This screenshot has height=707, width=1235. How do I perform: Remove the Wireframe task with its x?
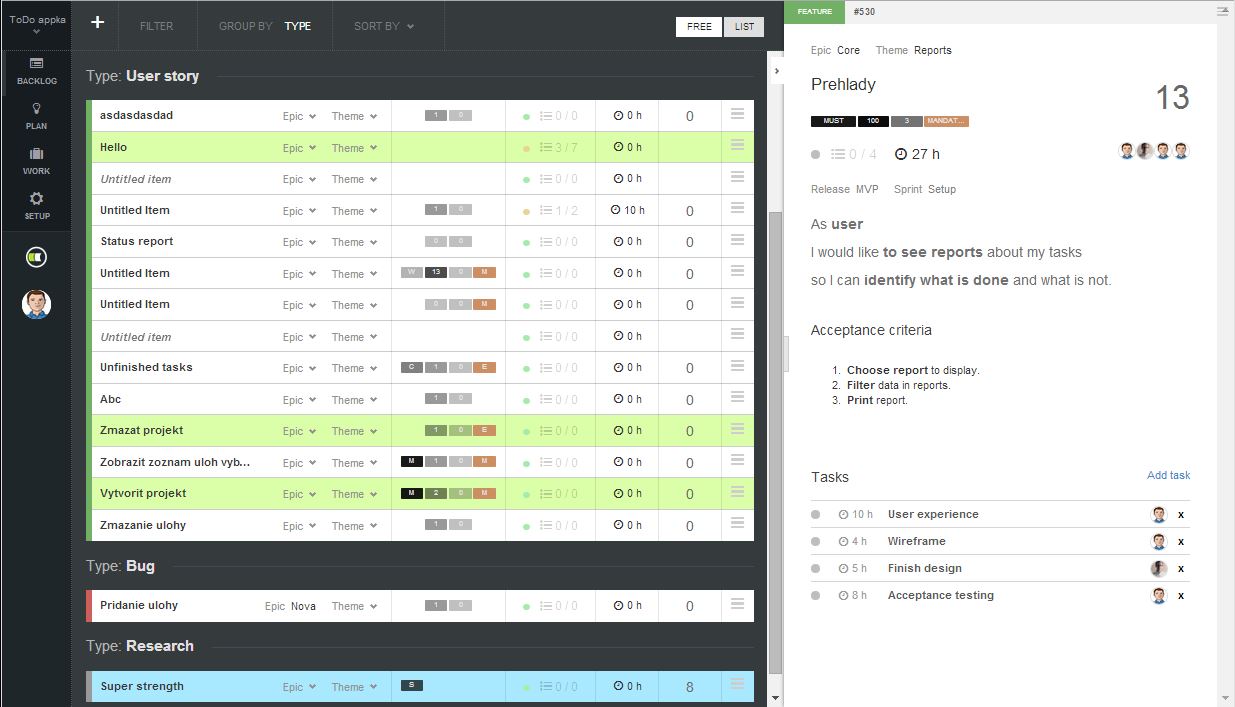click(1181, 540)
